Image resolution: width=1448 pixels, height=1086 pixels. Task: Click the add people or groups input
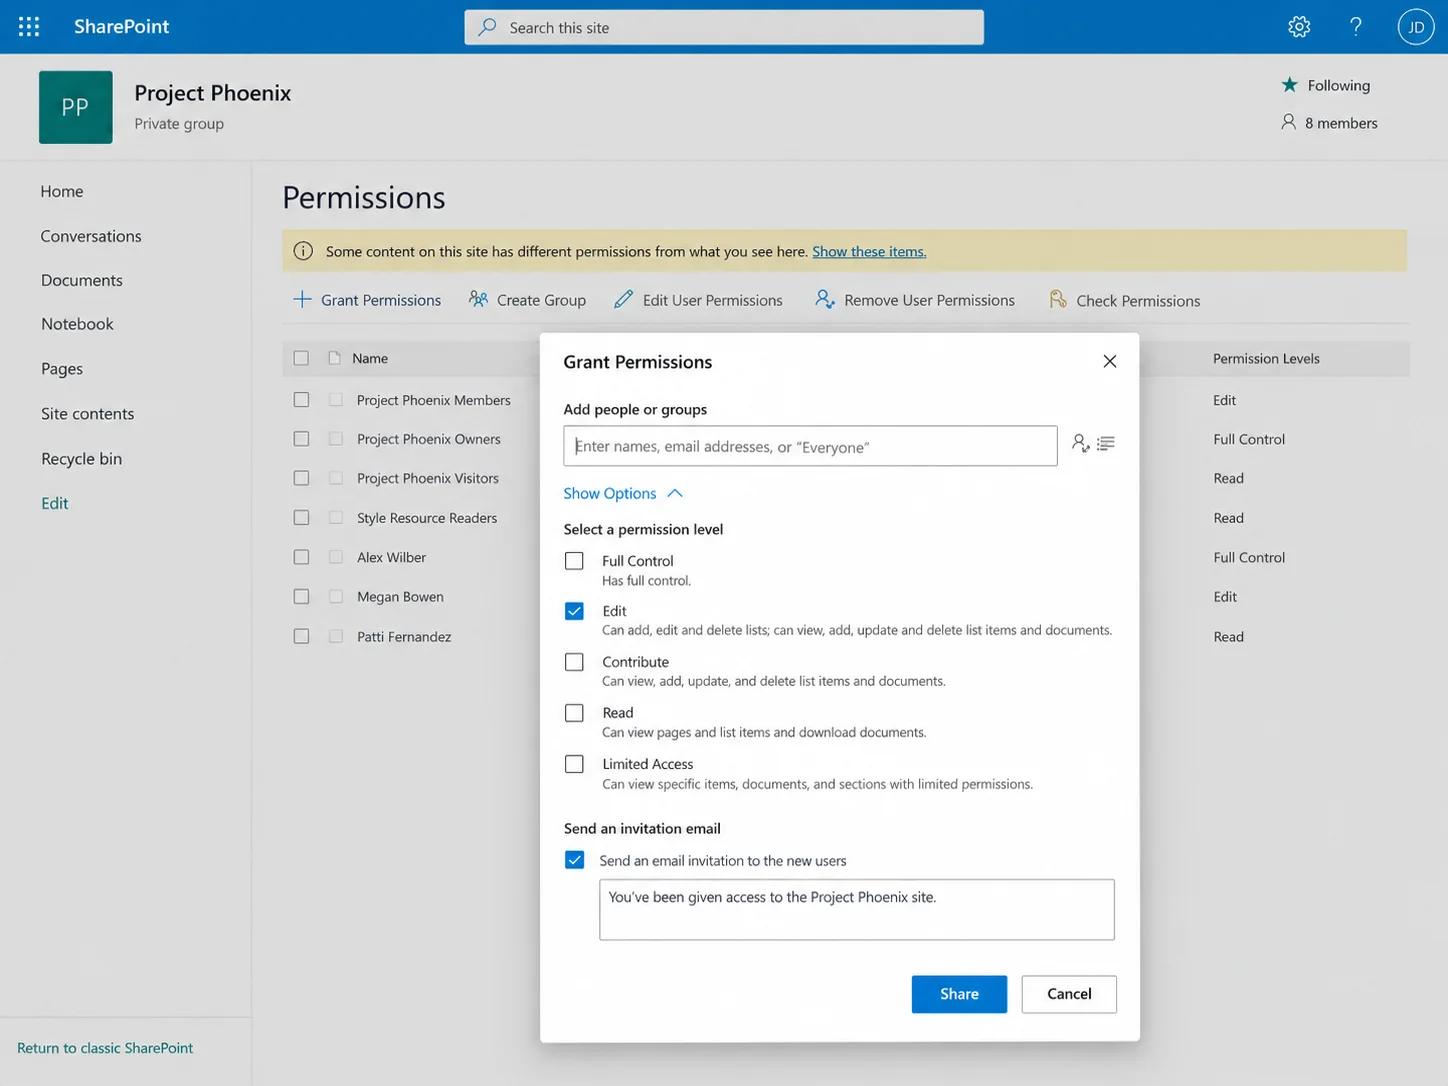810,446
